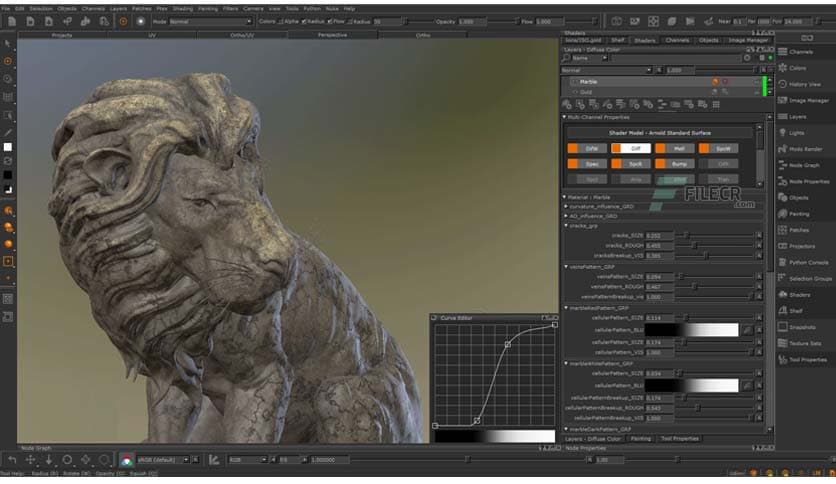The height and width of the screenshot is (484, 836).
Task: Collapse the cracks_grp section
Action: (x=566, y=225)
